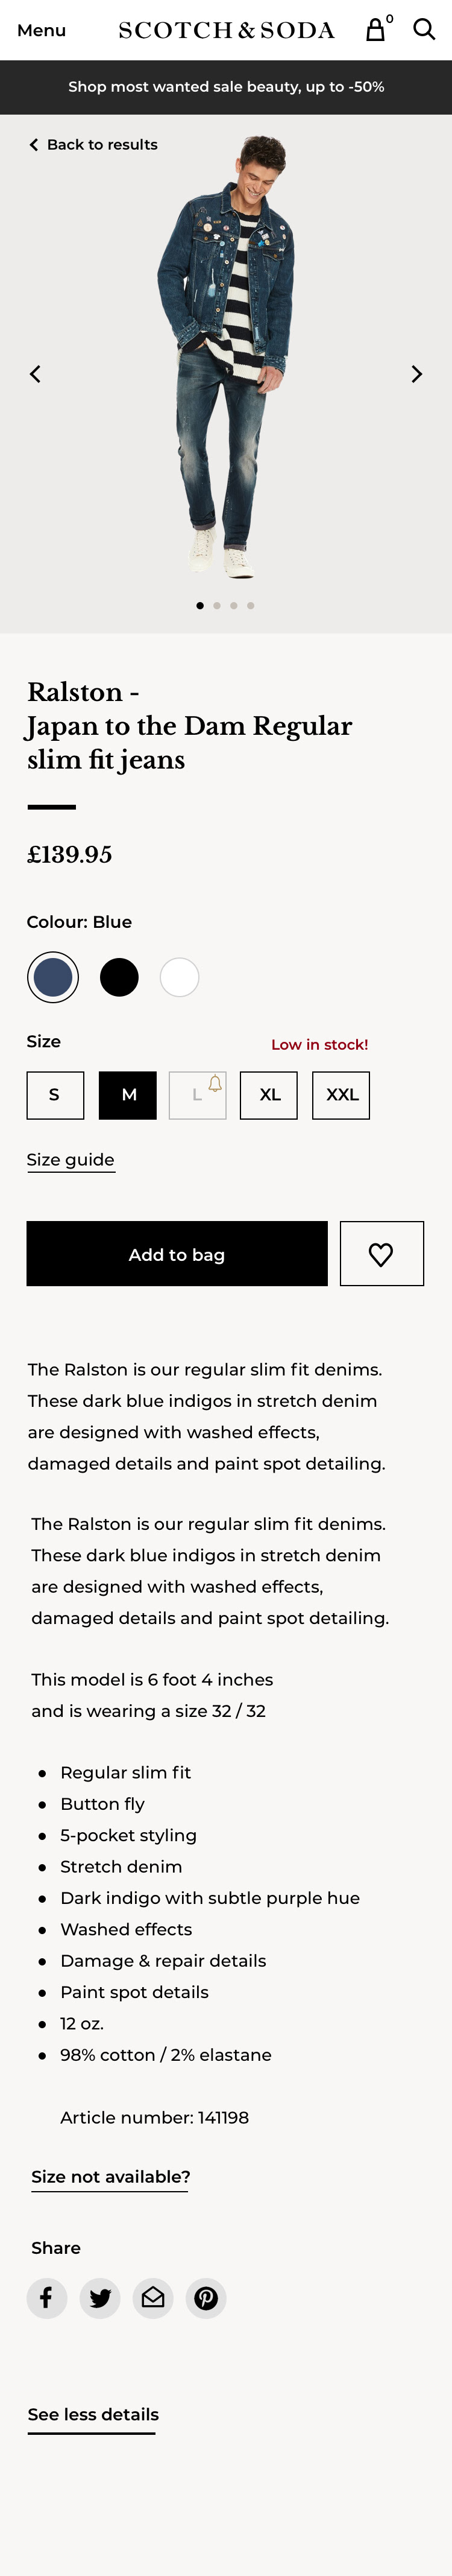This screenshot has height=2576, width=452.
Task: Share on Twitter
Action: [100, 2297]
